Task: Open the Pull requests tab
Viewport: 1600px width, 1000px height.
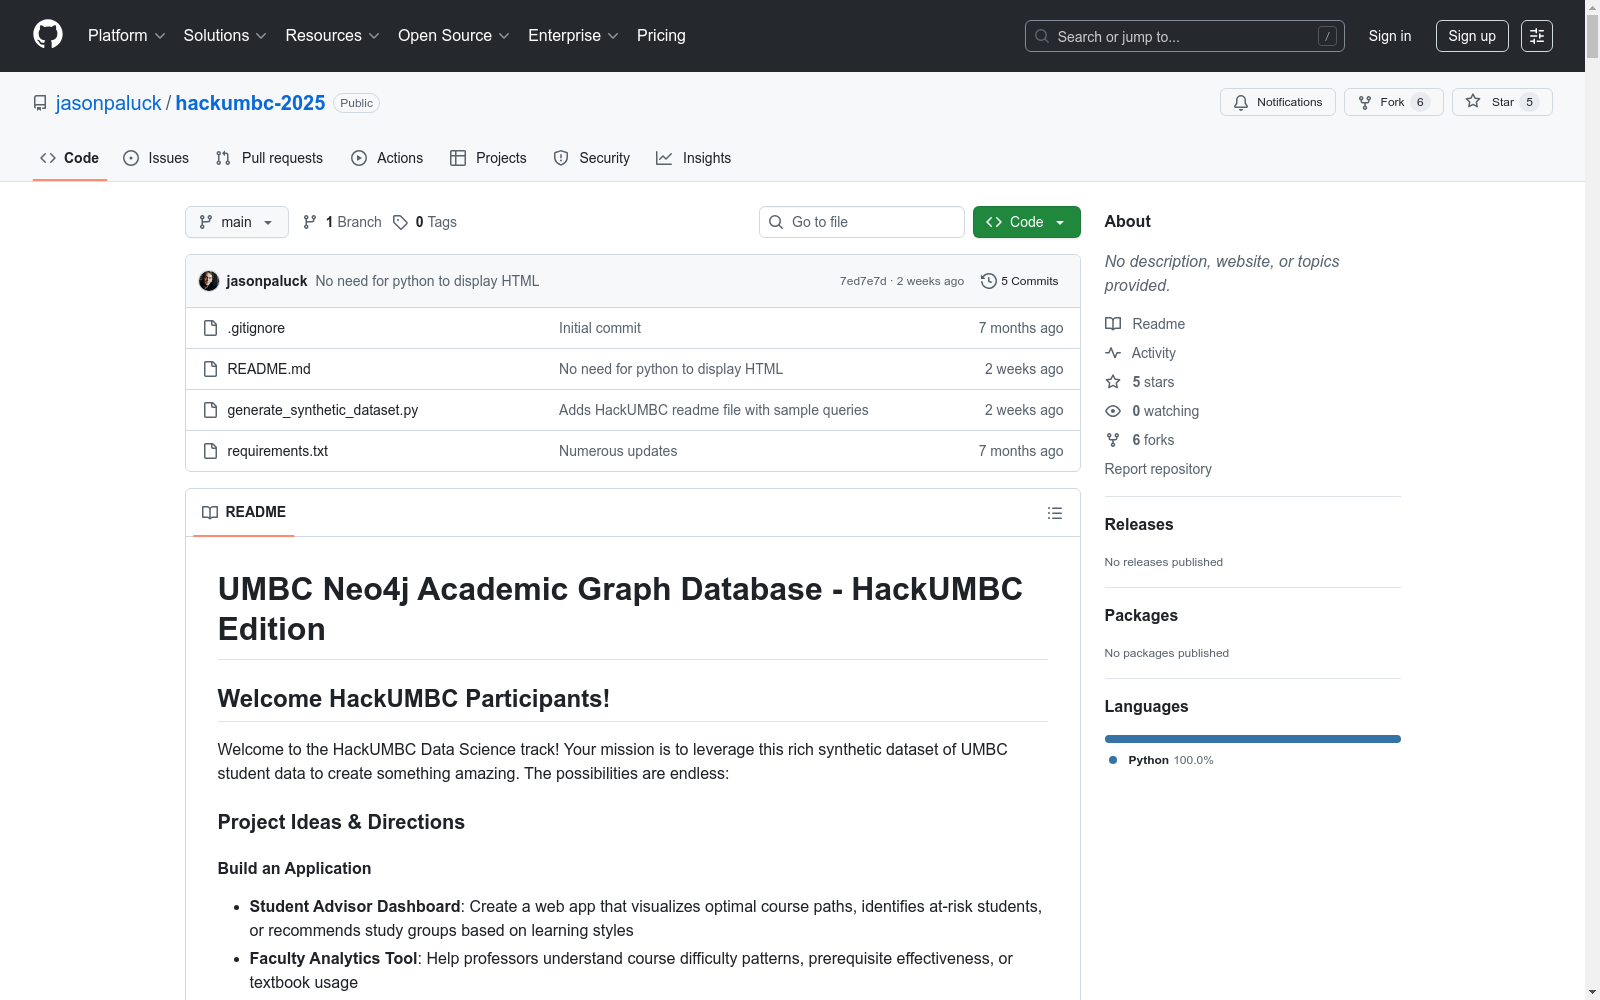Action: [x=269, y=158]
